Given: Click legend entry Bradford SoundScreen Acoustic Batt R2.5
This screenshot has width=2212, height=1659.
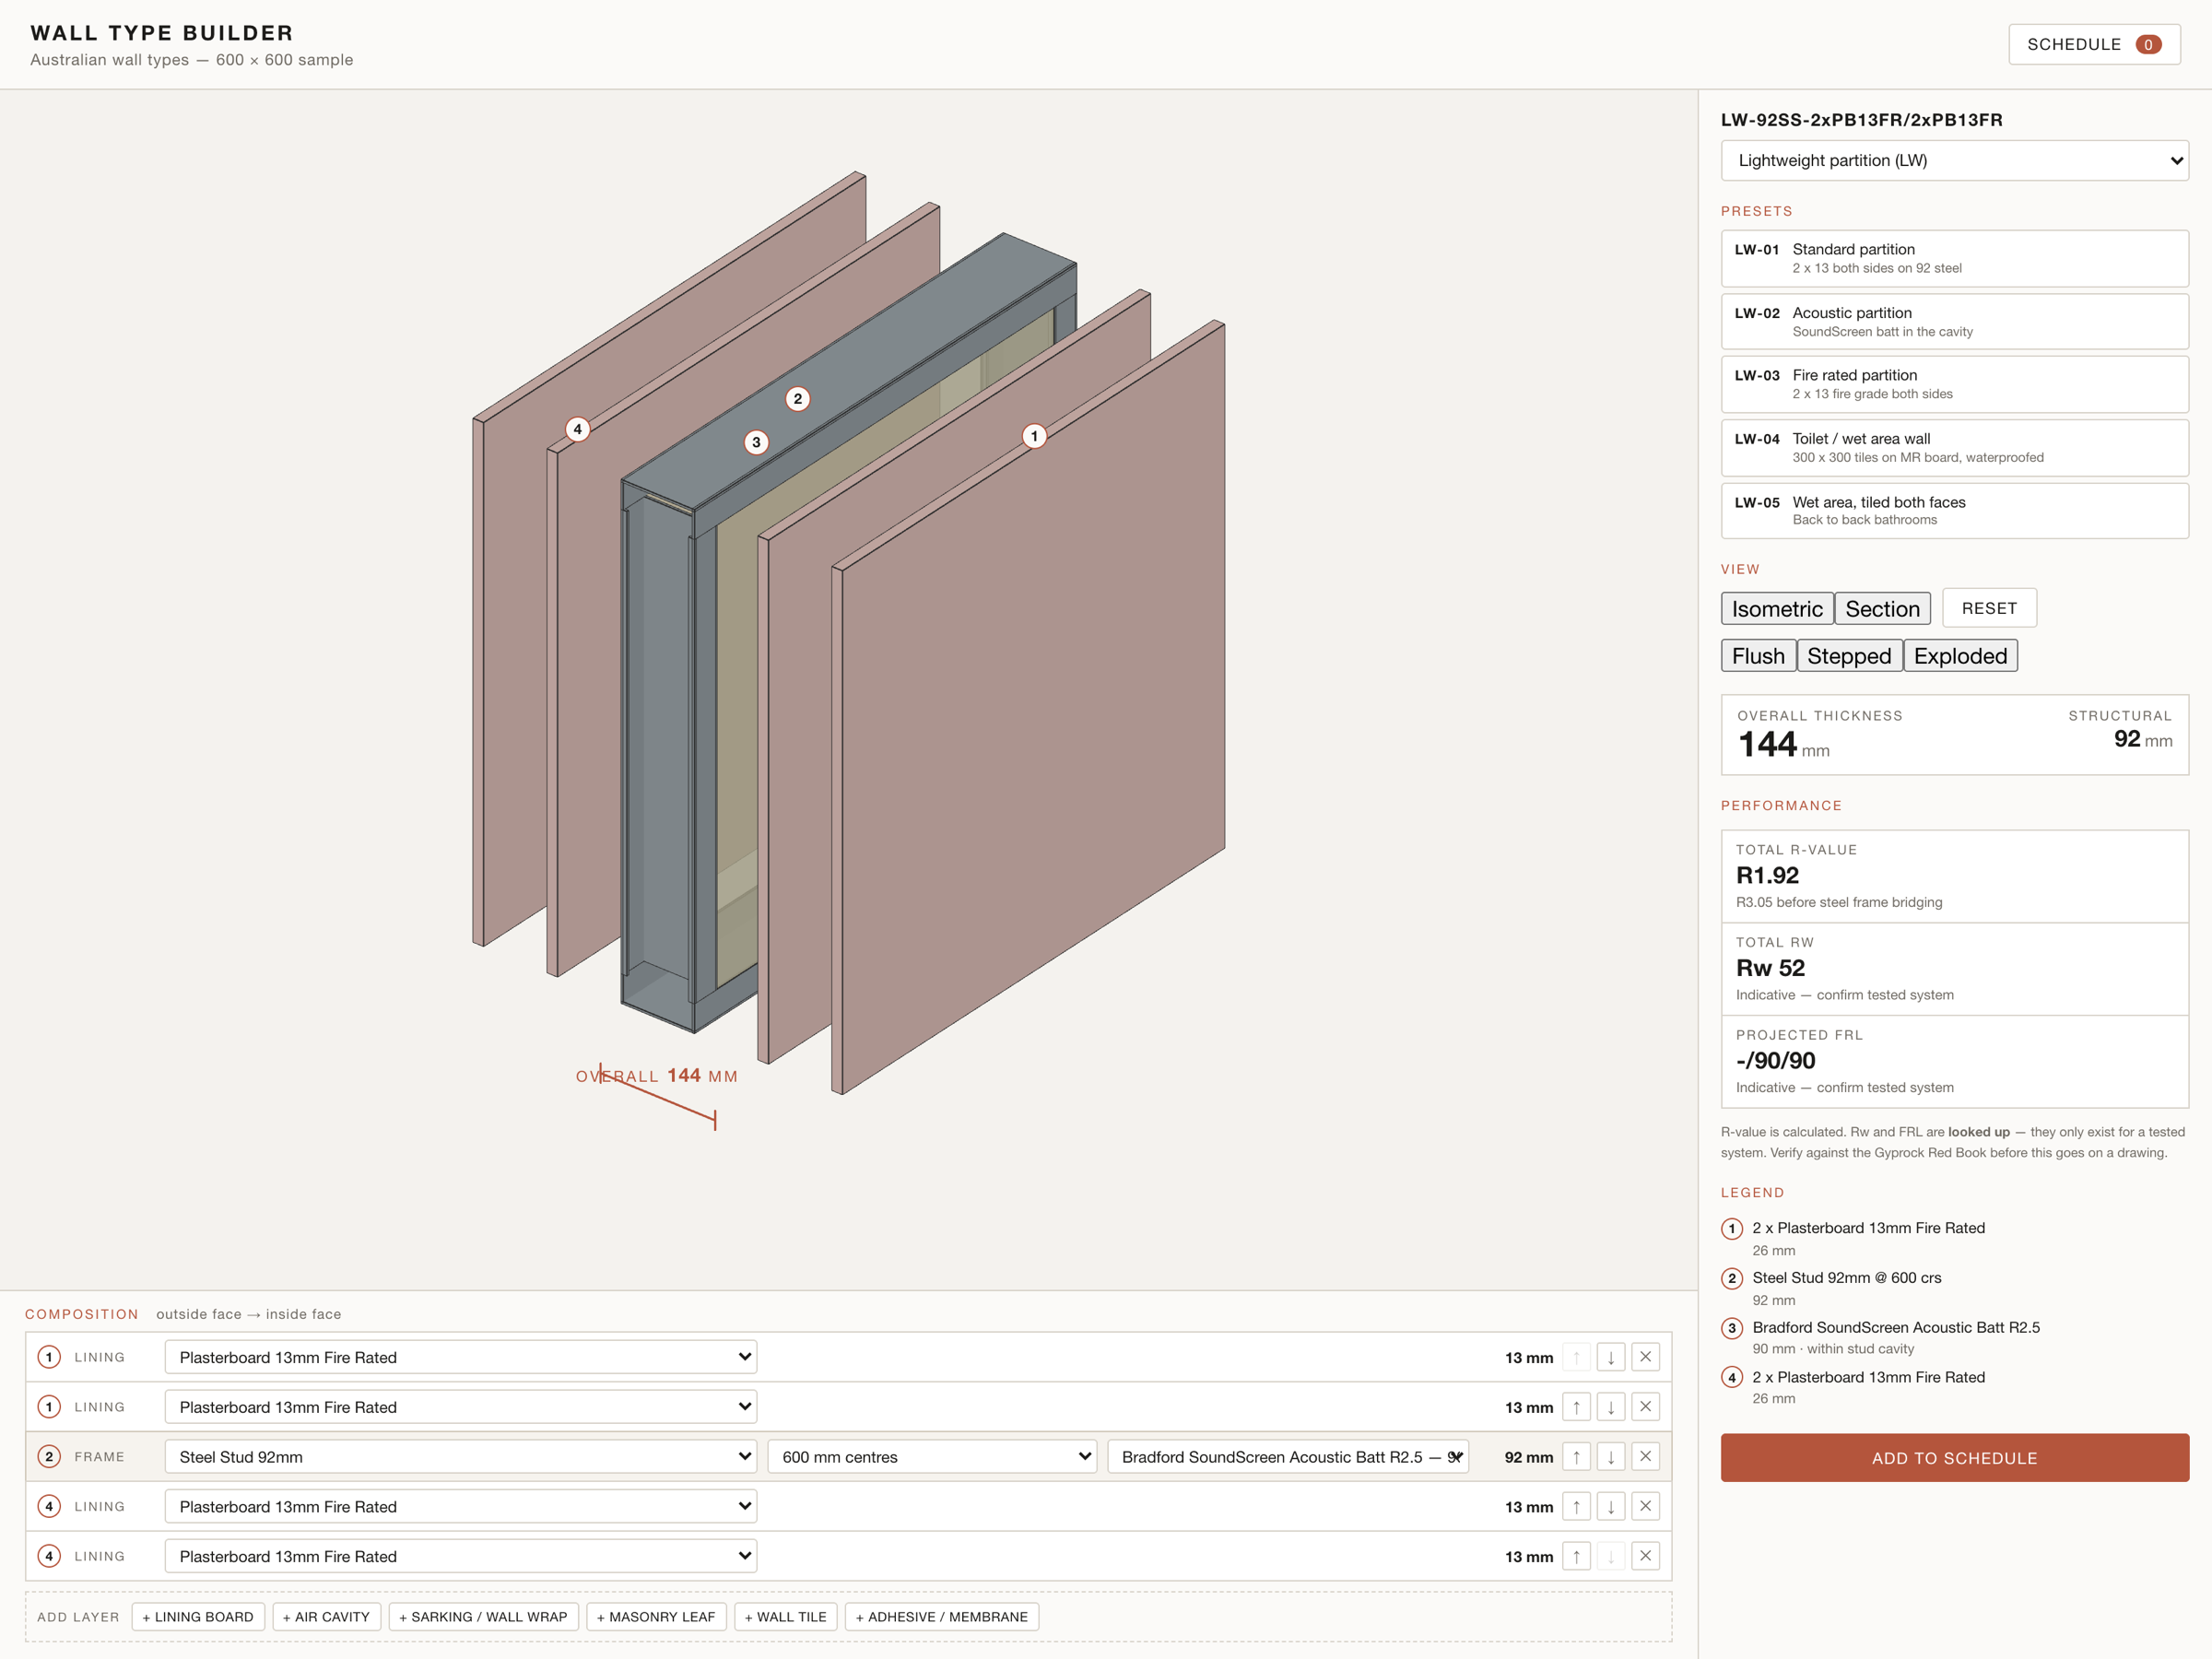Looking at the screenshot, I should [x=1895, y=1328].
